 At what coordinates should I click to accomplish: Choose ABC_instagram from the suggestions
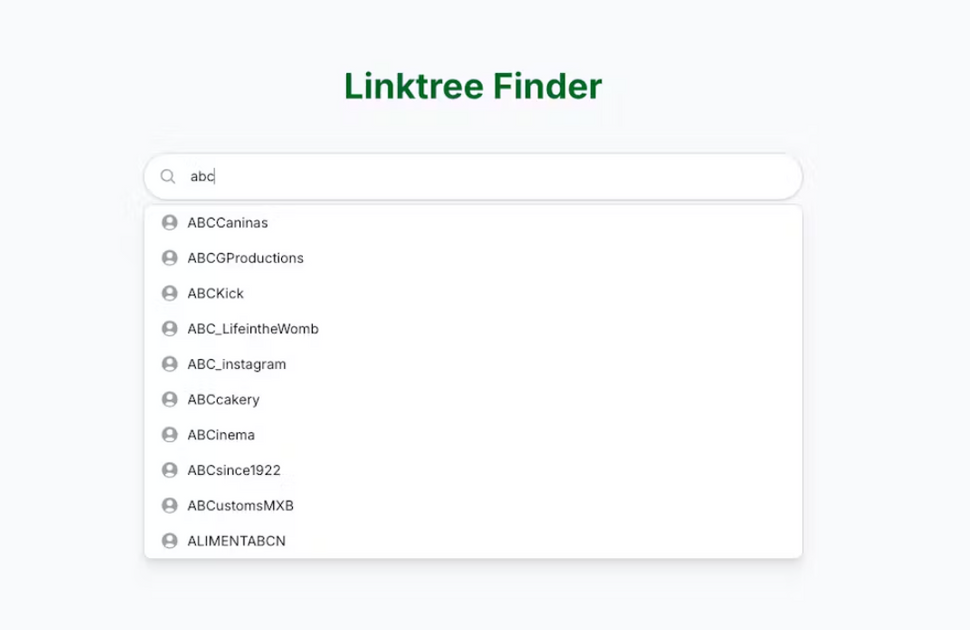pos(236,364)
